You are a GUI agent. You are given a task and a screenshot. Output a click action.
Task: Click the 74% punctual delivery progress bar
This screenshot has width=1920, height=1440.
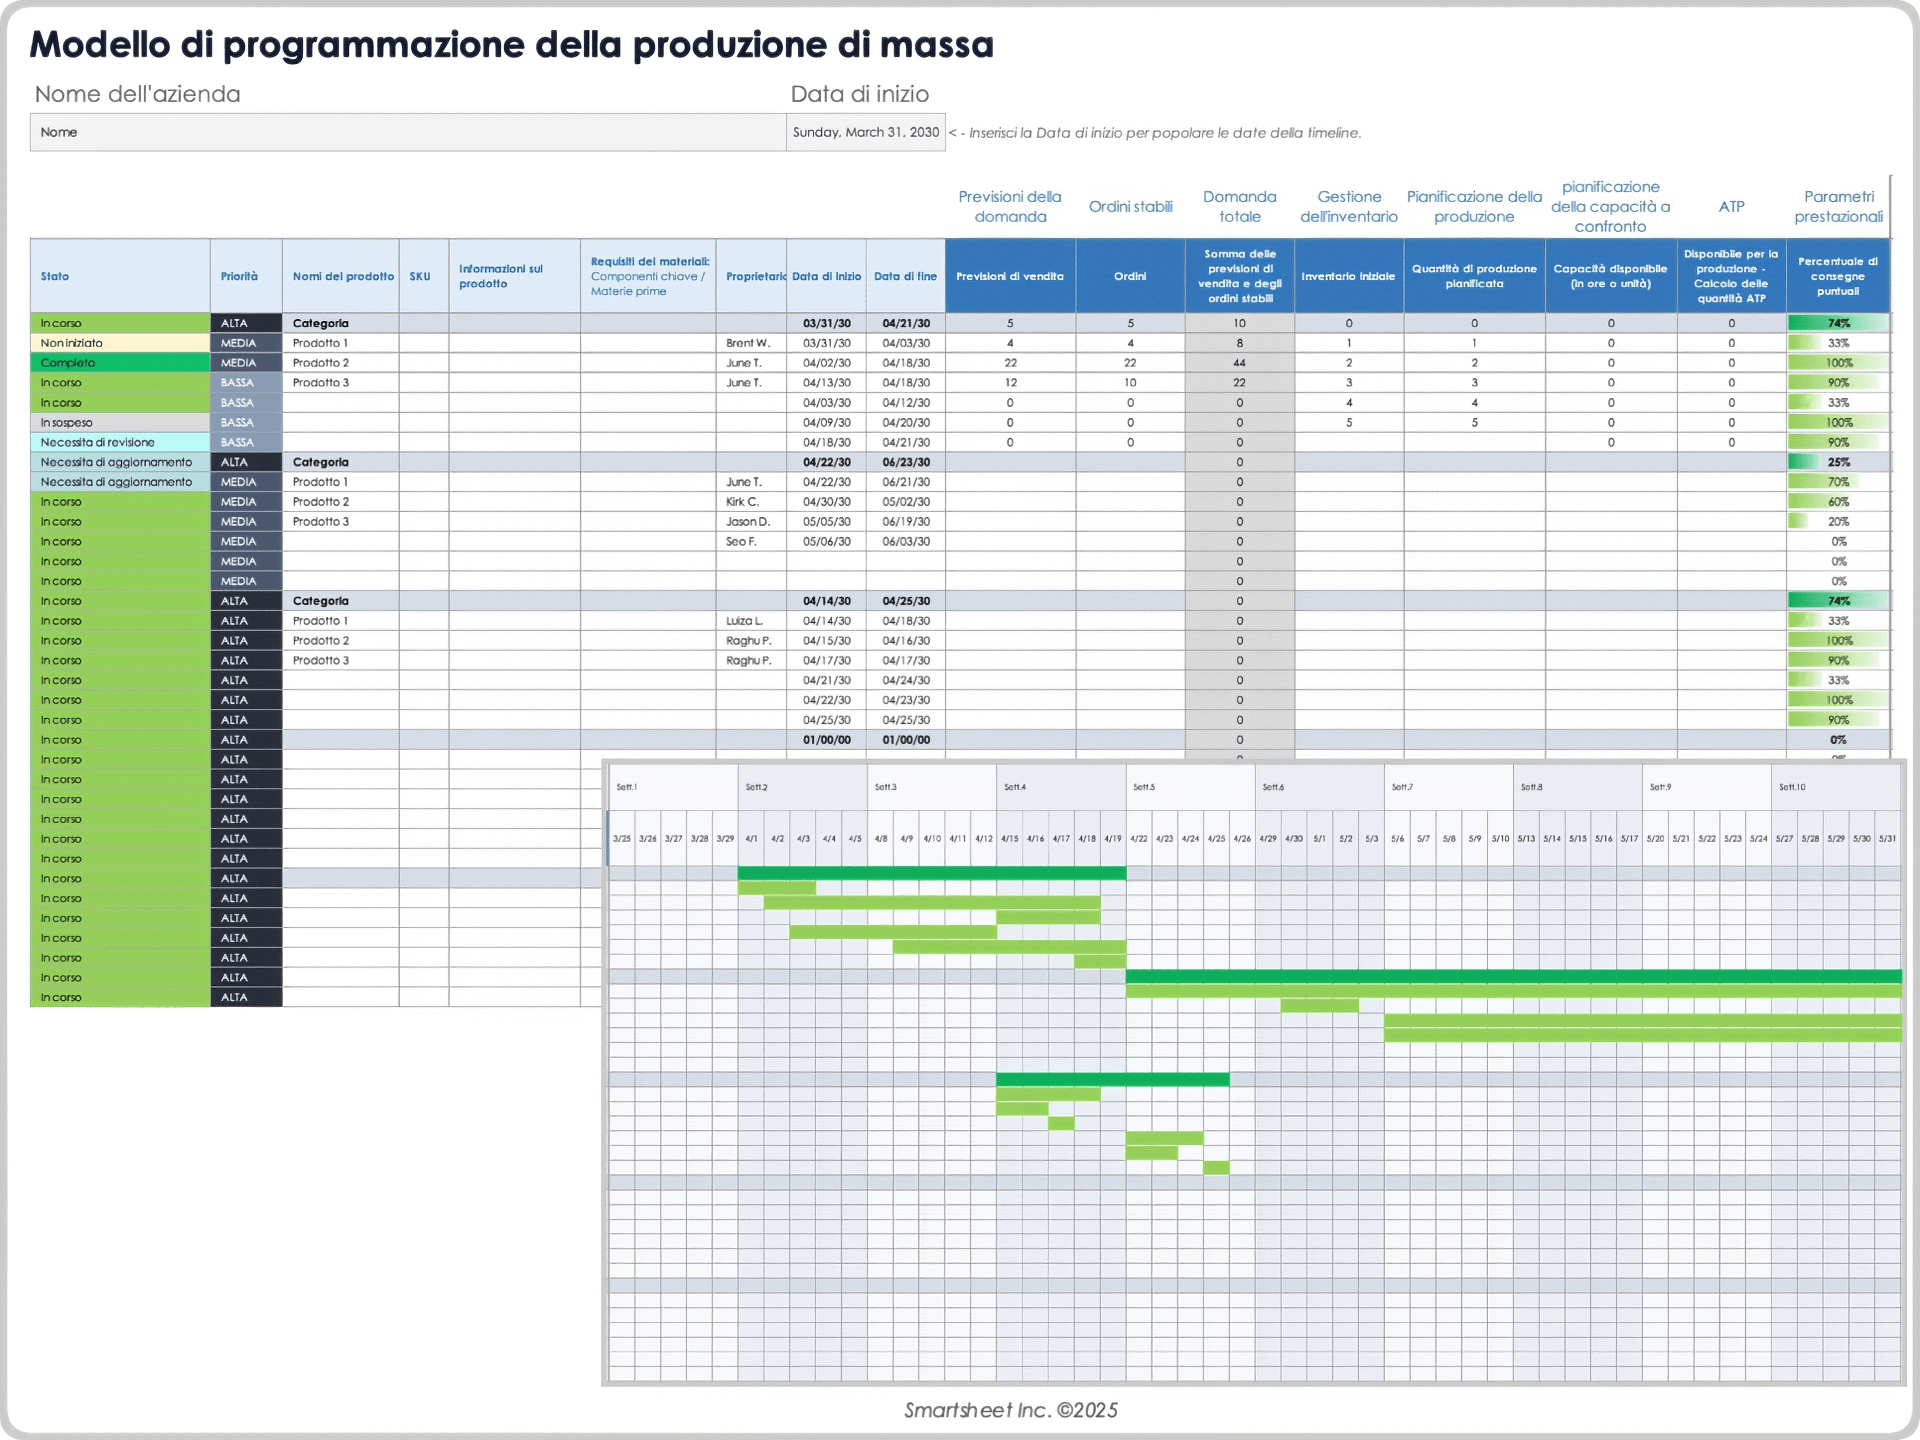(1838, 322)
